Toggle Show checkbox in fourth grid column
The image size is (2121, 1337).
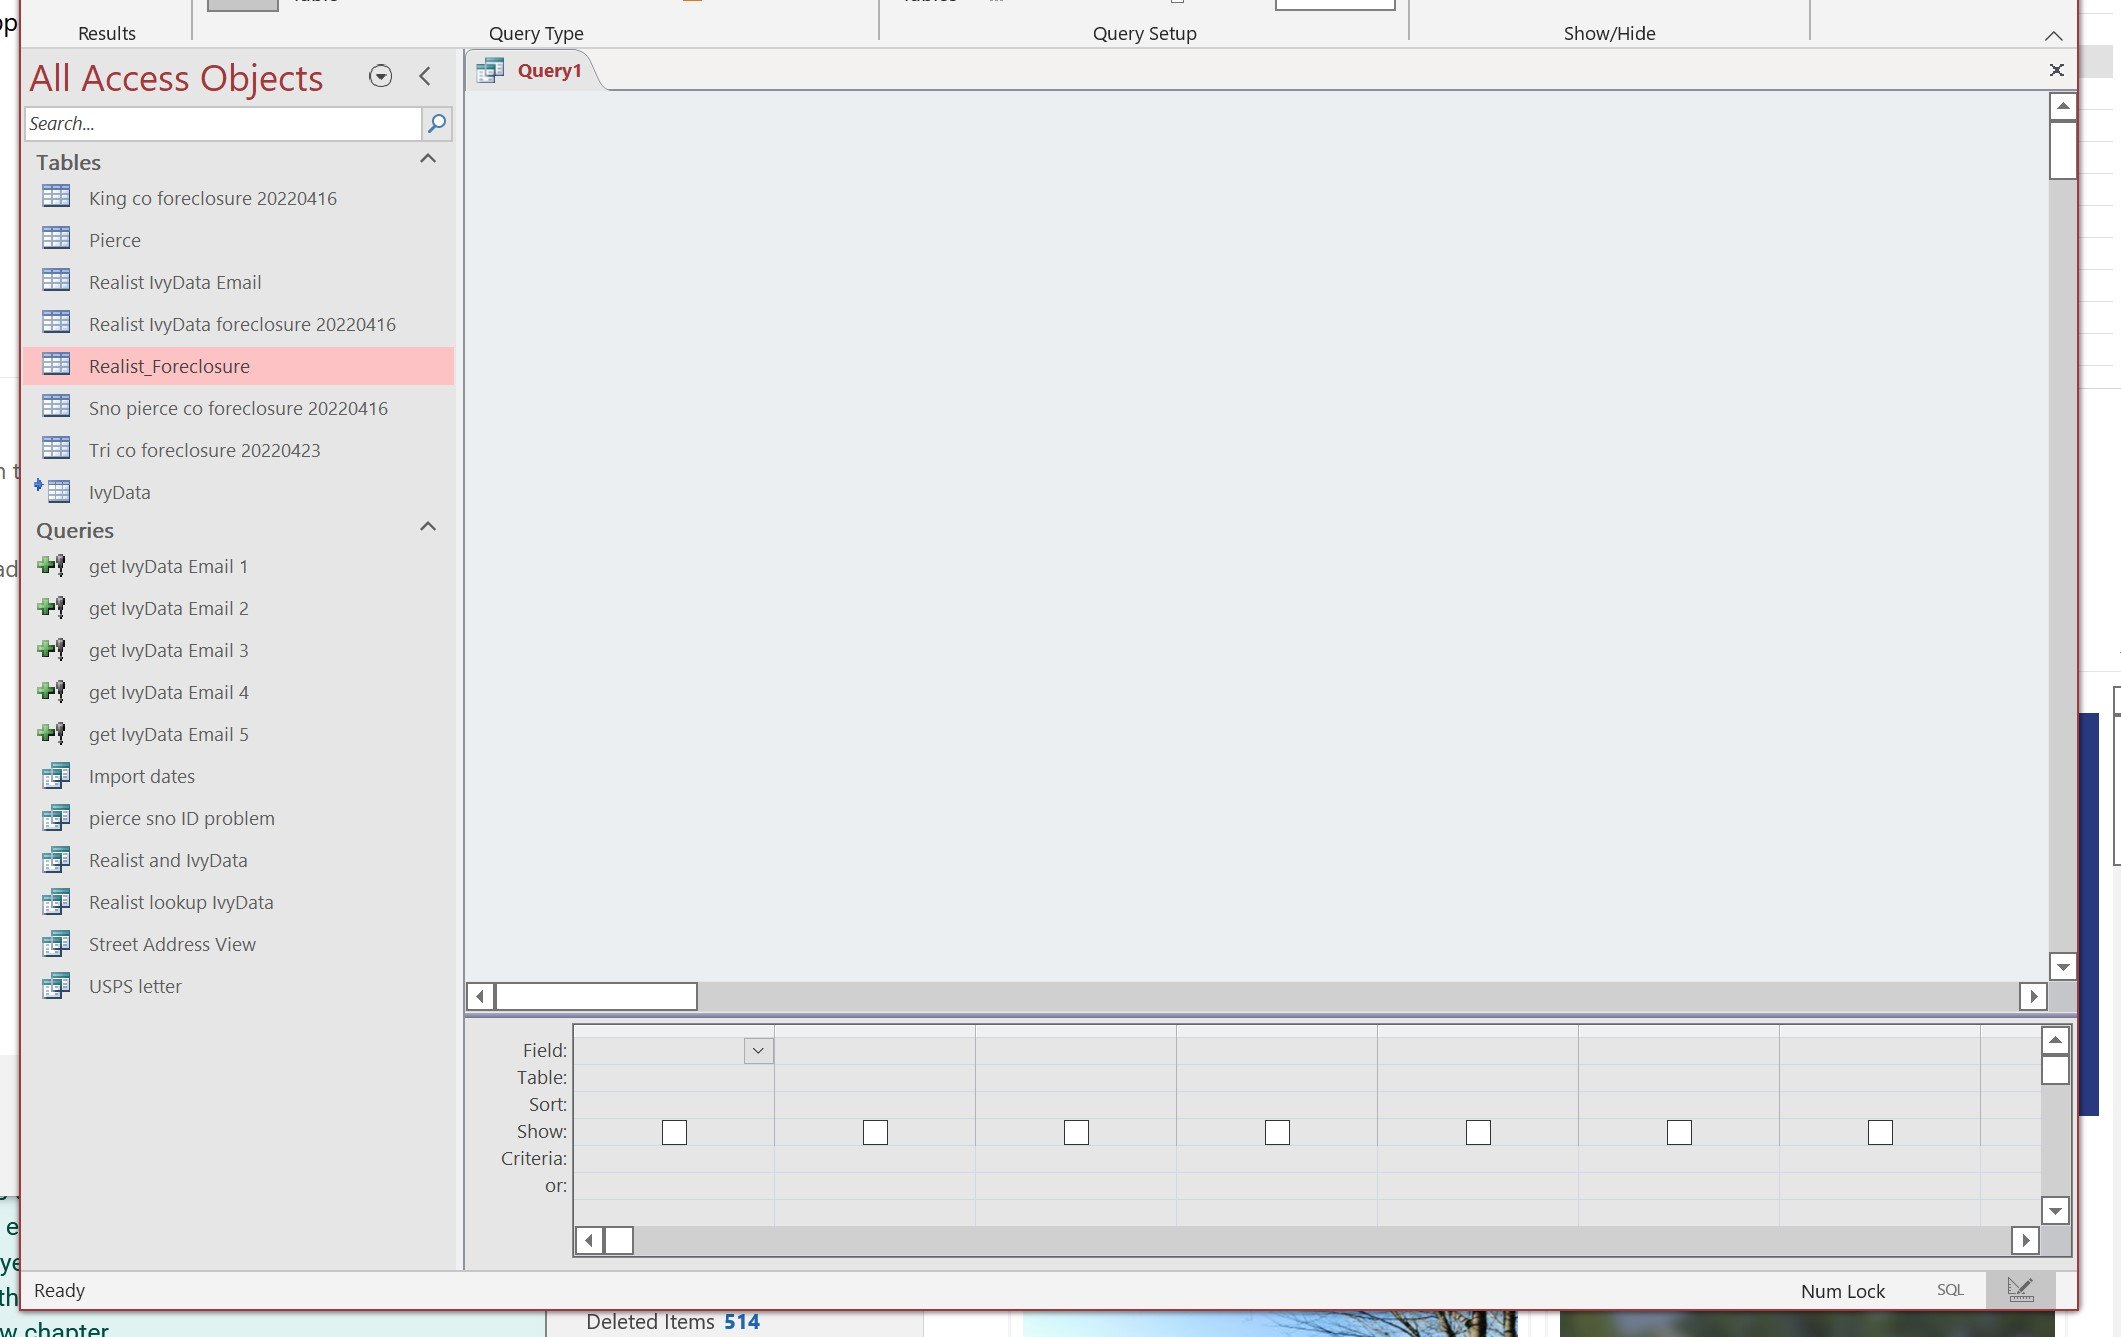click(x=1277, y=1132)
